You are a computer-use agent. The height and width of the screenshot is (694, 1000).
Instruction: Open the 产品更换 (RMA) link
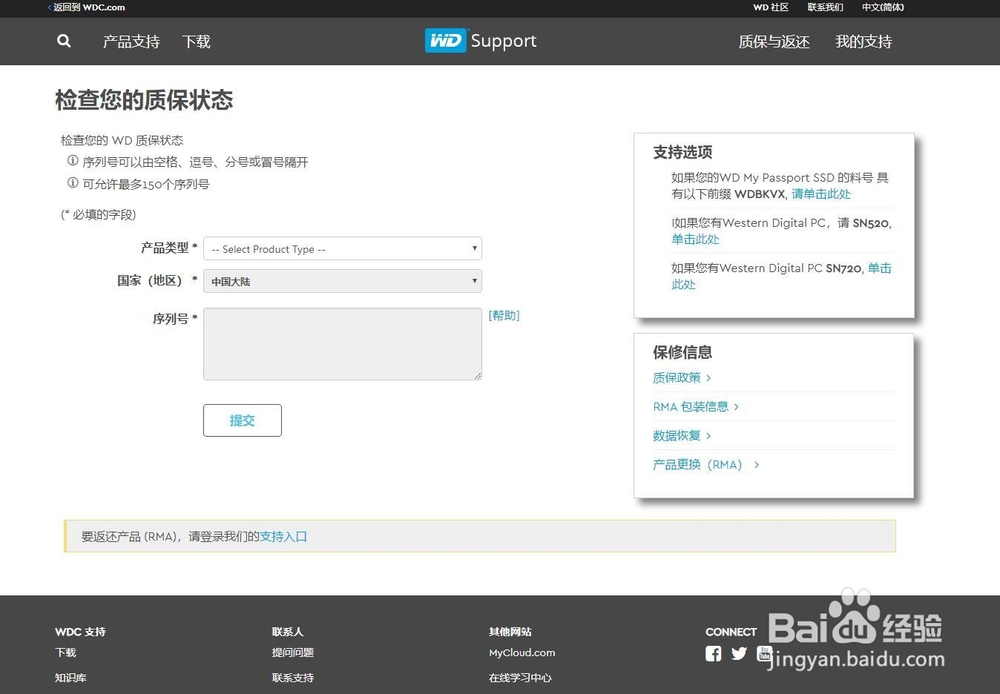(706, 464)
